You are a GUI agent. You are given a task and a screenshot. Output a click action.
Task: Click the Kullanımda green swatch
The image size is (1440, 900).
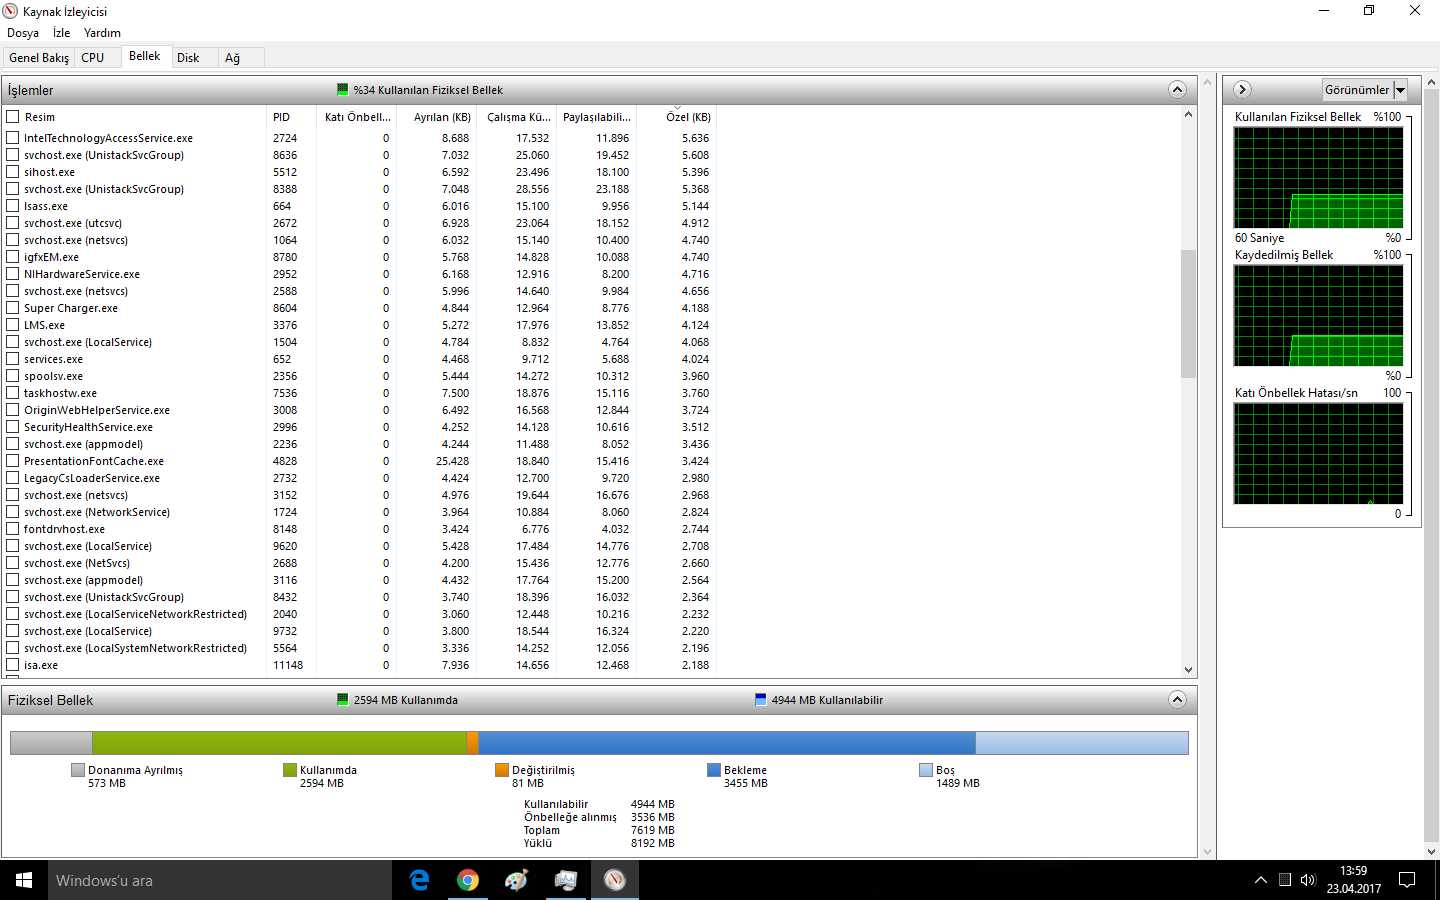point(290,770)
